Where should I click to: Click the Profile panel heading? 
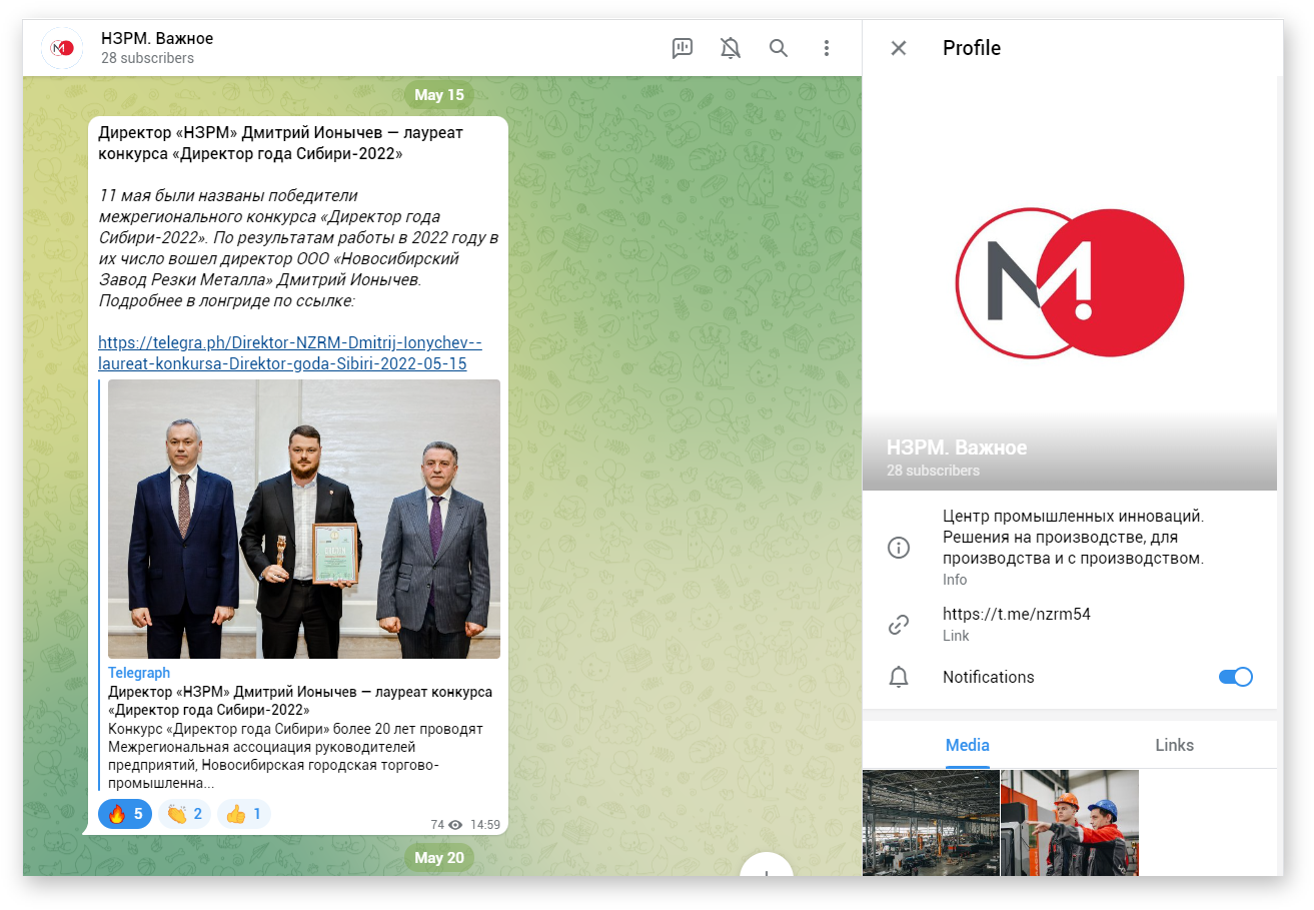(x=971, y=48)
